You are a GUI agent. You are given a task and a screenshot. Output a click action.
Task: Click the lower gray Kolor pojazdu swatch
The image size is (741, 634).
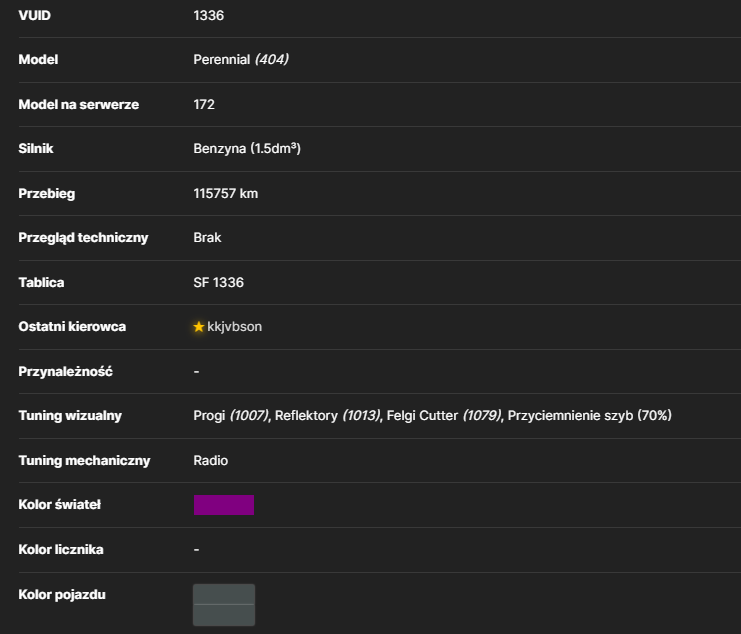tap(224, 615)
